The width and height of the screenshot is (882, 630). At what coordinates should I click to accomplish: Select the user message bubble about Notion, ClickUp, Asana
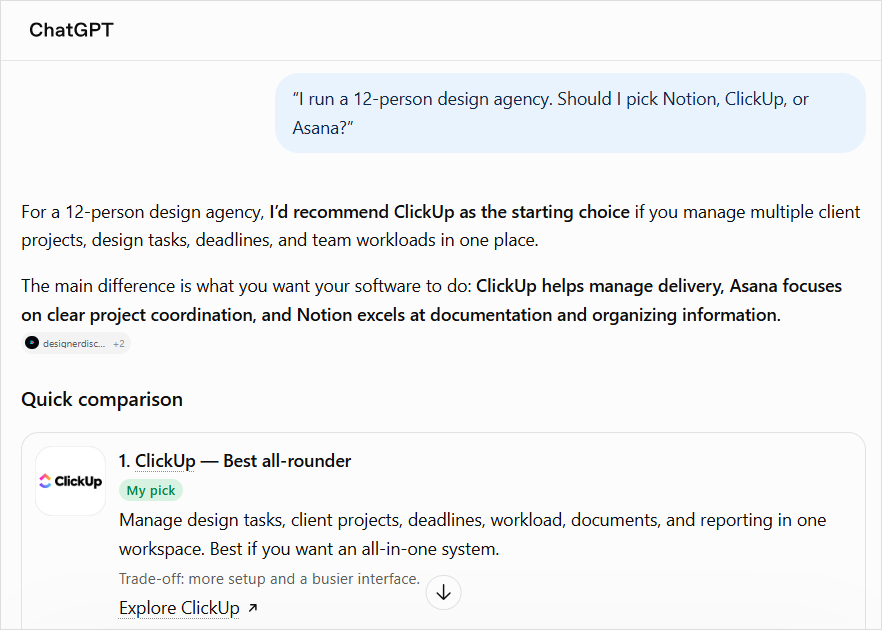[x=570, y=113]
